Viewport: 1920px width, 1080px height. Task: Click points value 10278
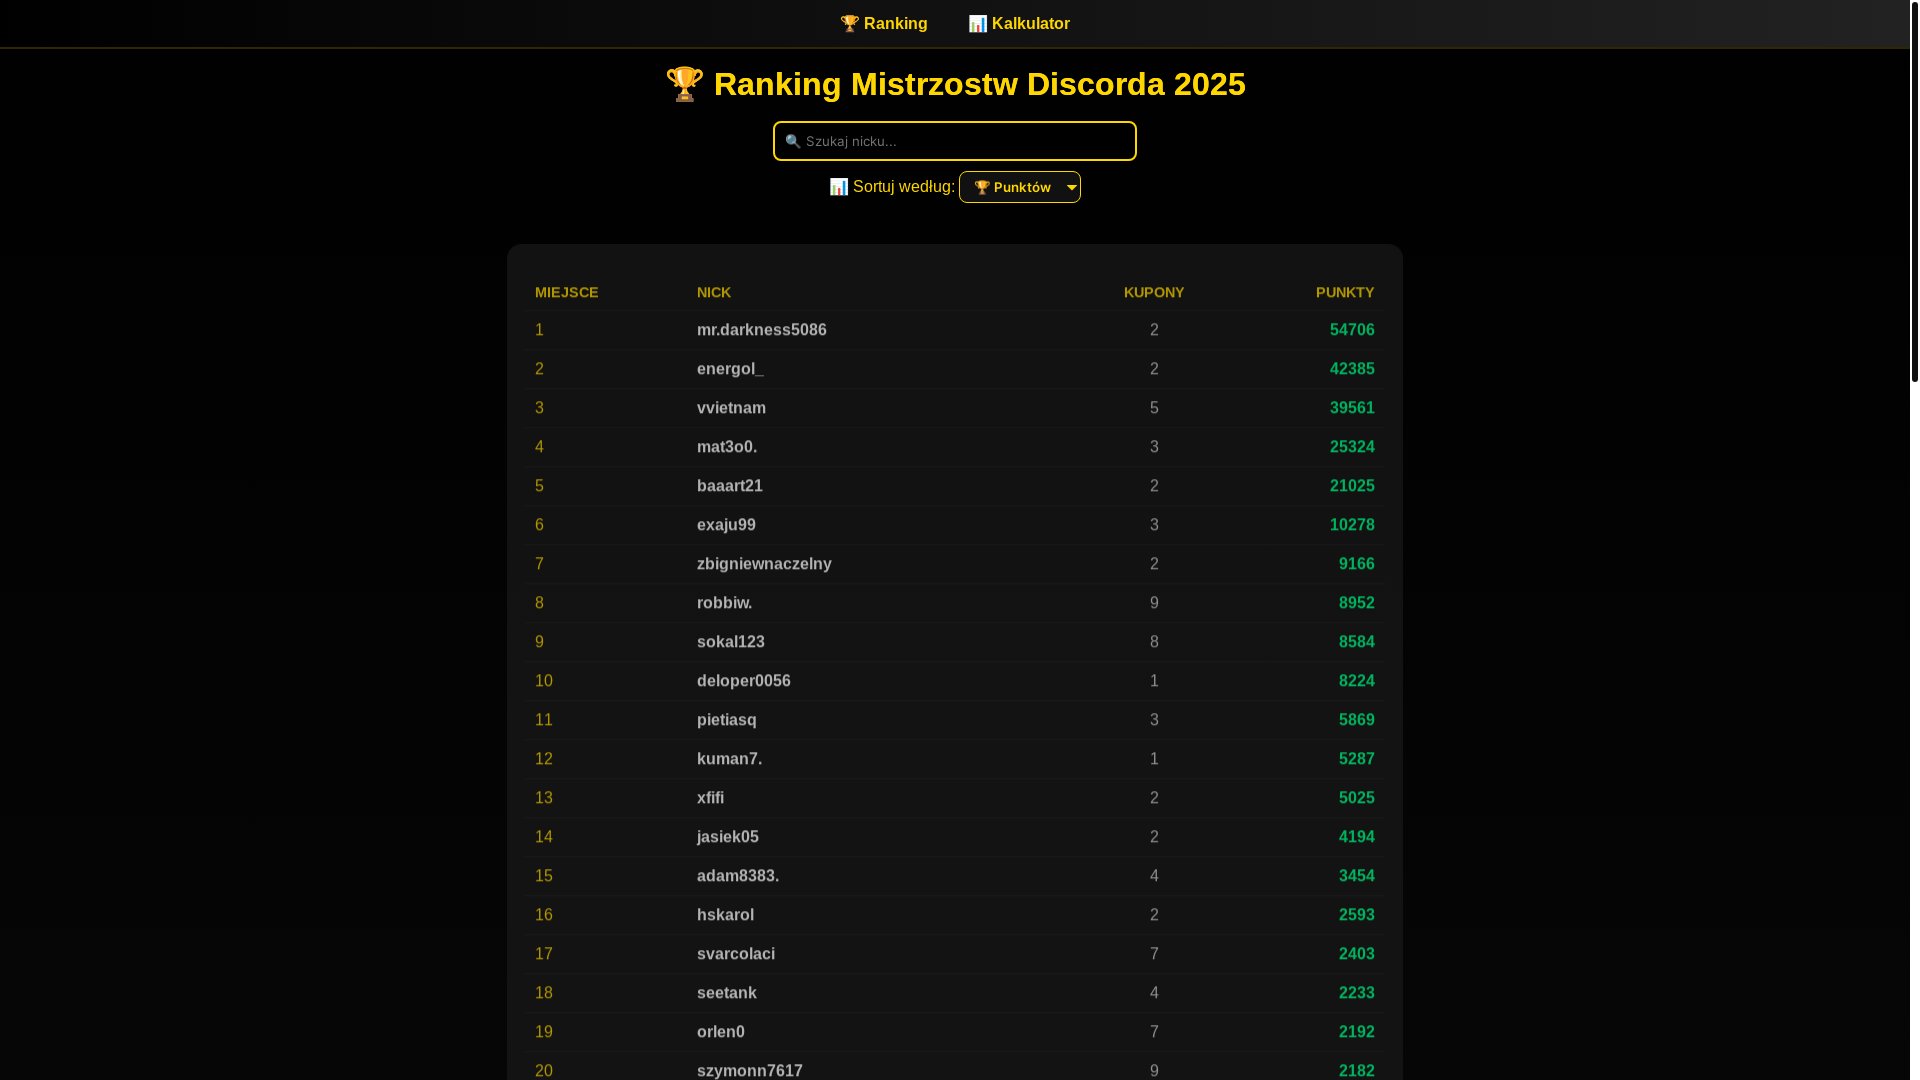pyautogui.click(x=1352, y=525)
